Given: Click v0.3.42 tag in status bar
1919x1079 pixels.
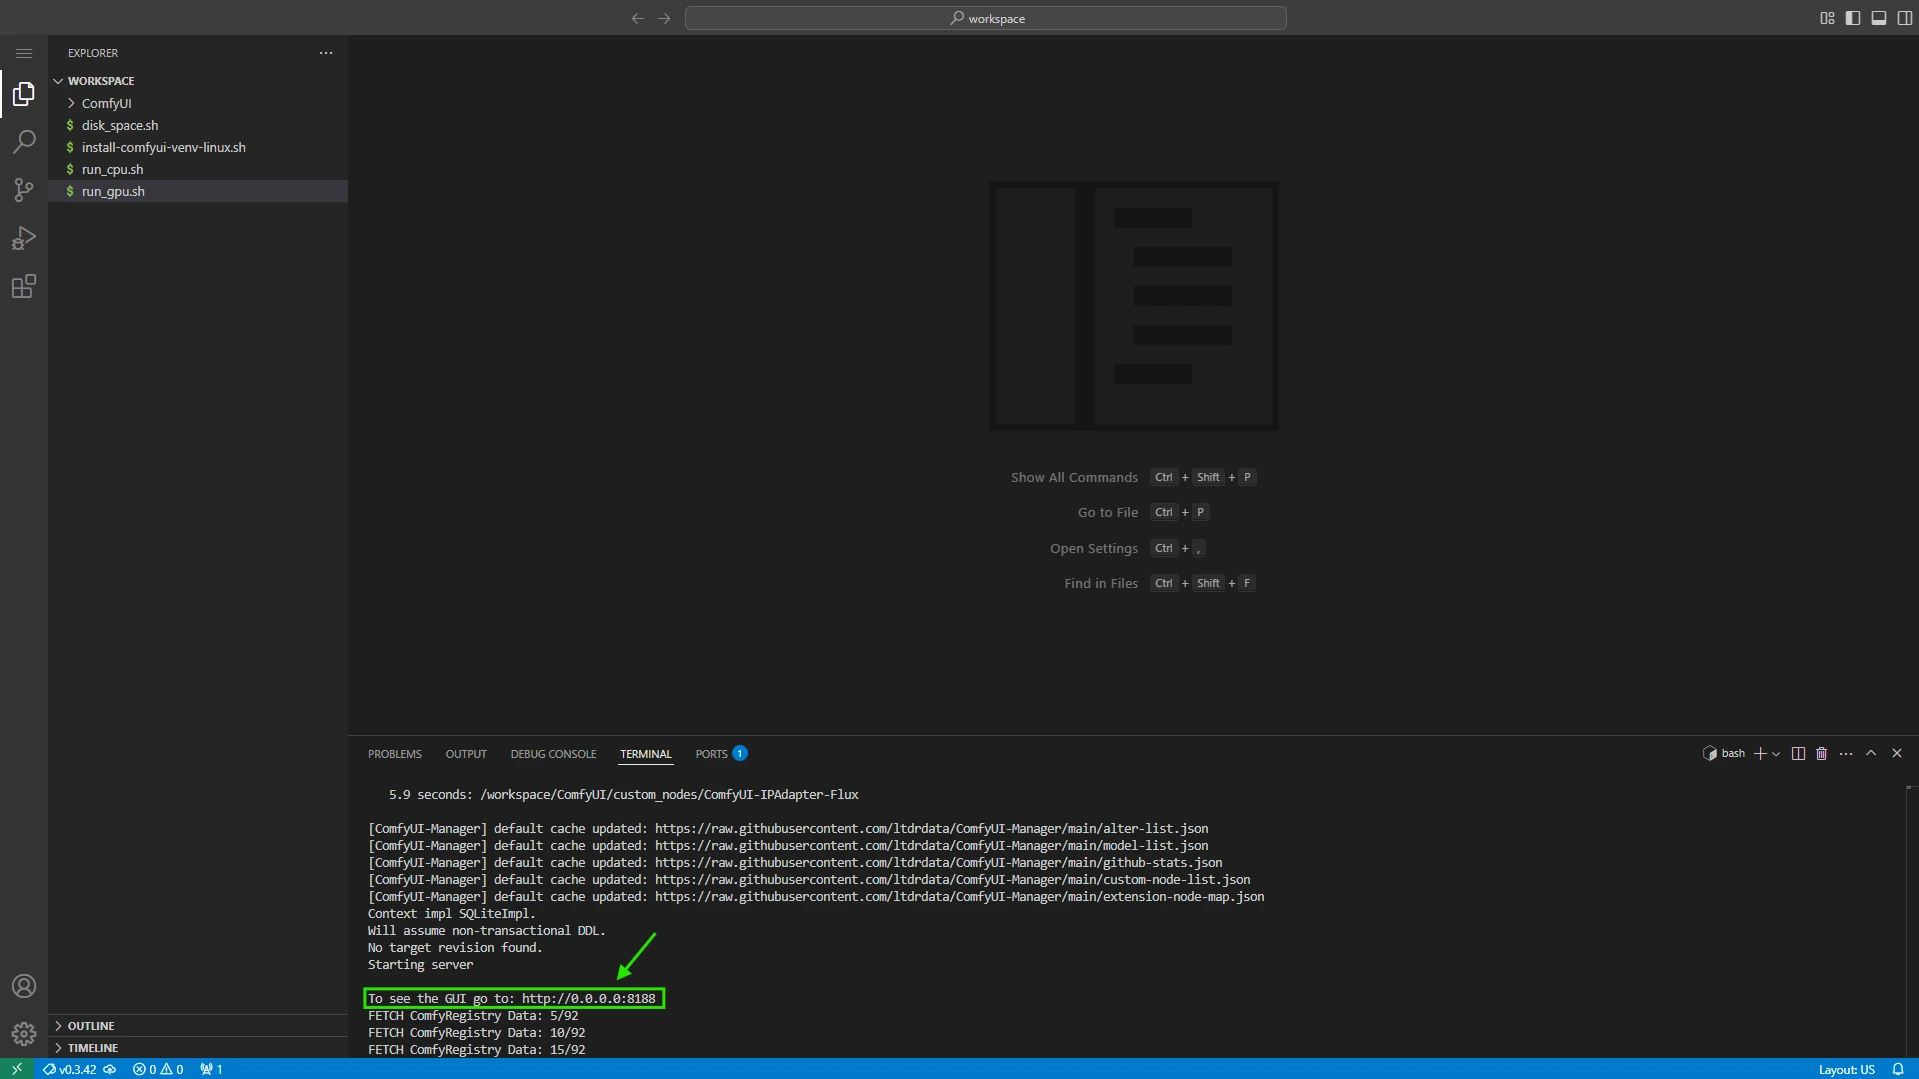Looking at the screenshot, I should point(70,1069).
